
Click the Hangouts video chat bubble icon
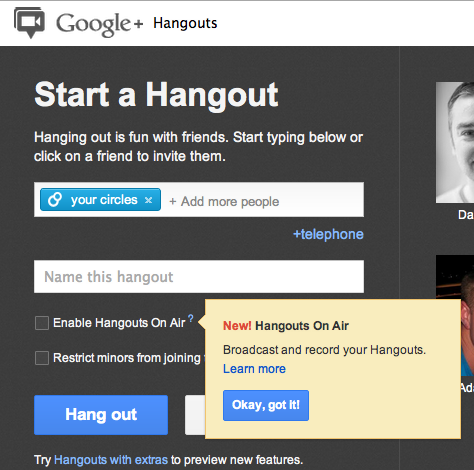[x=29, y=22]
